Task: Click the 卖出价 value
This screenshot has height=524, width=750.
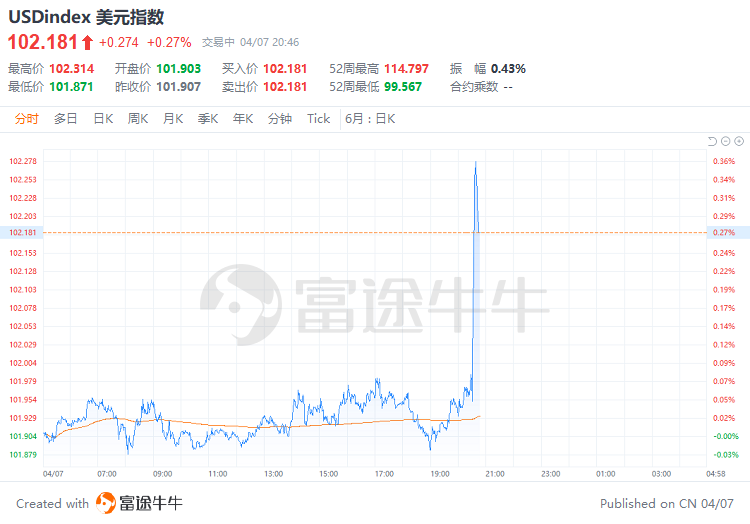Action: click(x=285, y=87)
